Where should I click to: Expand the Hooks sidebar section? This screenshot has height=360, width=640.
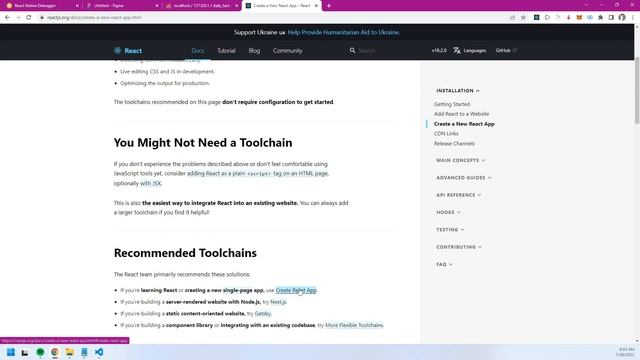click(448, 212)
